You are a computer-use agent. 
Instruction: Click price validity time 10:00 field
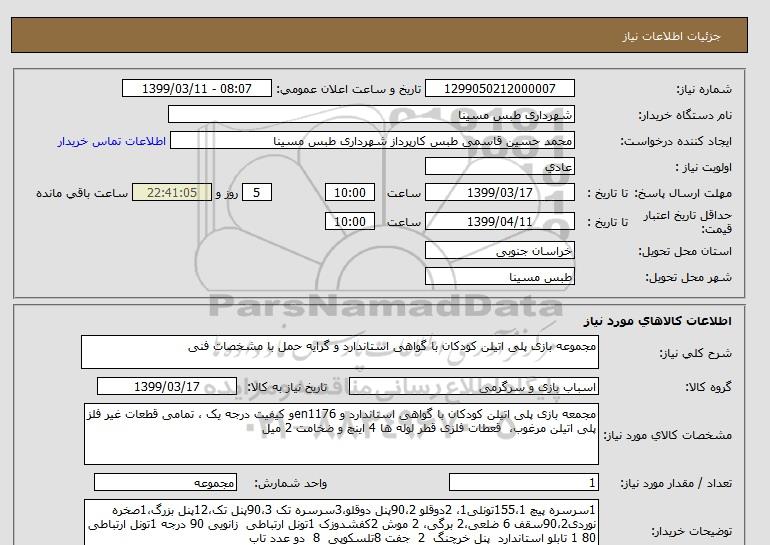click(x=350, y=221)
